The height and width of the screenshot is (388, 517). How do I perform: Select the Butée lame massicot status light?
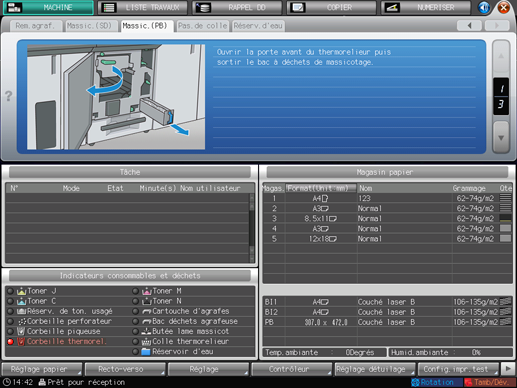135,332
